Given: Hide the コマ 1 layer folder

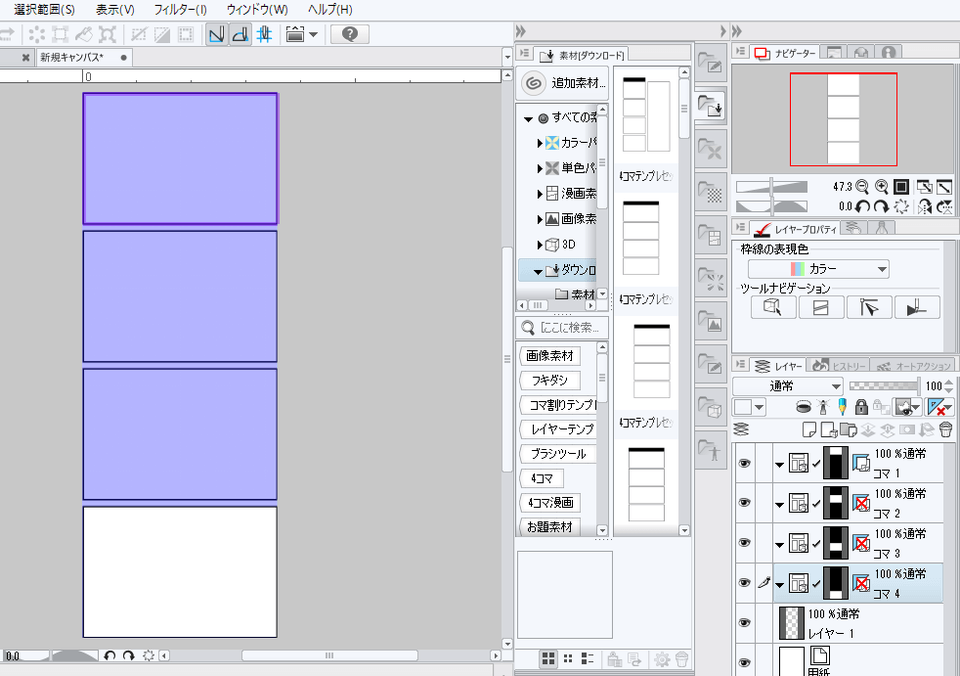Looking at the screenshot, I should point(744,463).
